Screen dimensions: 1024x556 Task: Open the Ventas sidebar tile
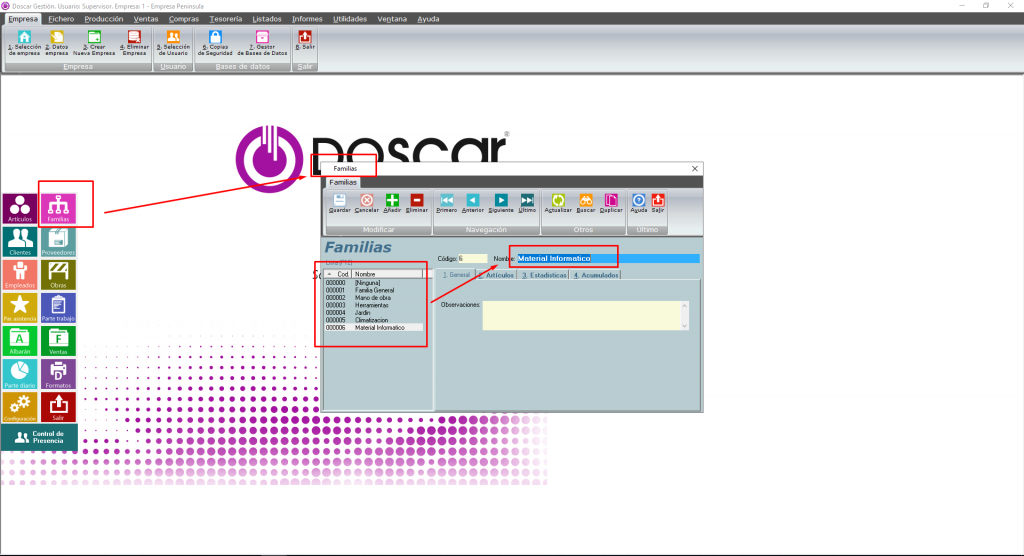pyautogui.click(x=58, y=341)
